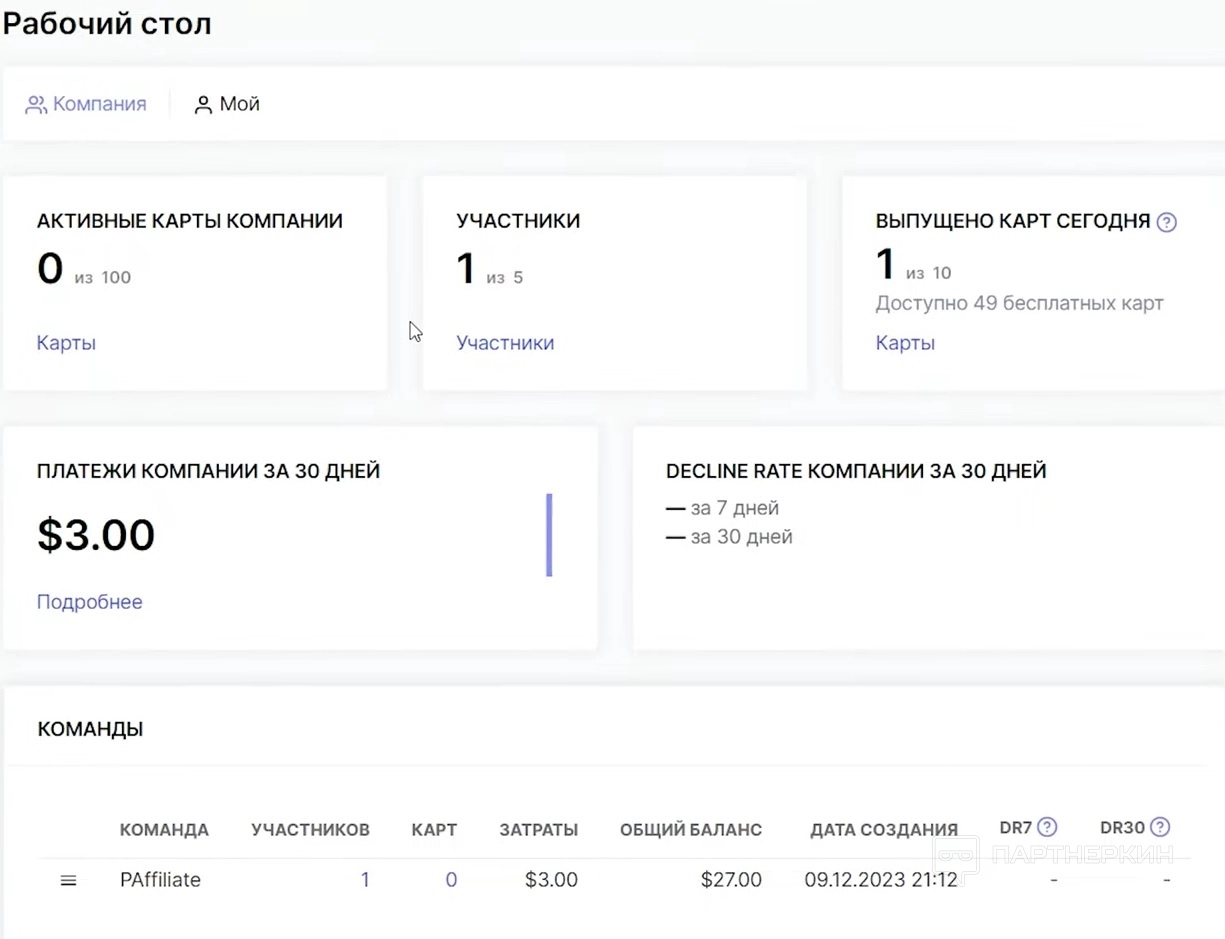Switch to the Мой tab
Screen dimensions: 1225x939
(x=239, y=104)
